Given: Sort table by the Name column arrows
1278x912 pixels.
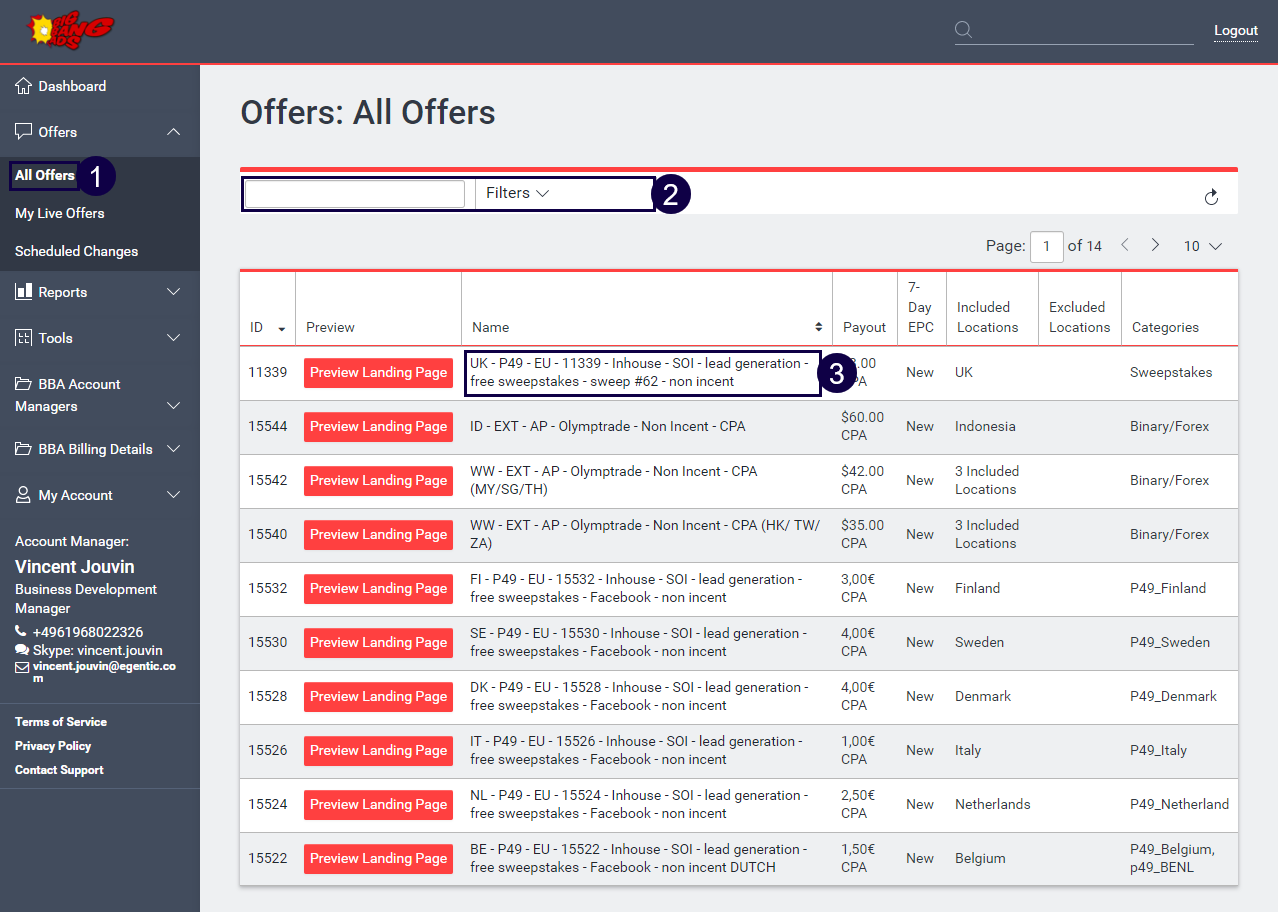Looking at the screenshot, I should click(819, 327).
